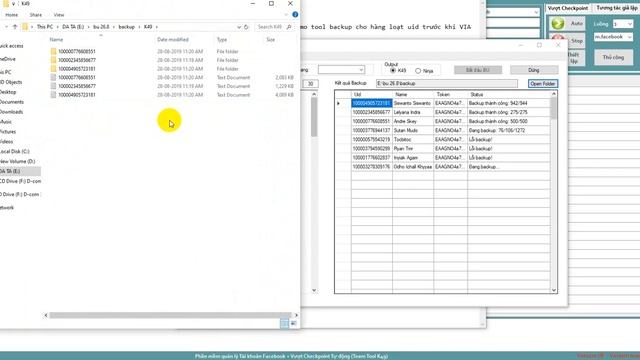
Task: Switch Explorer to details view icon
Action: pos(284,323)
